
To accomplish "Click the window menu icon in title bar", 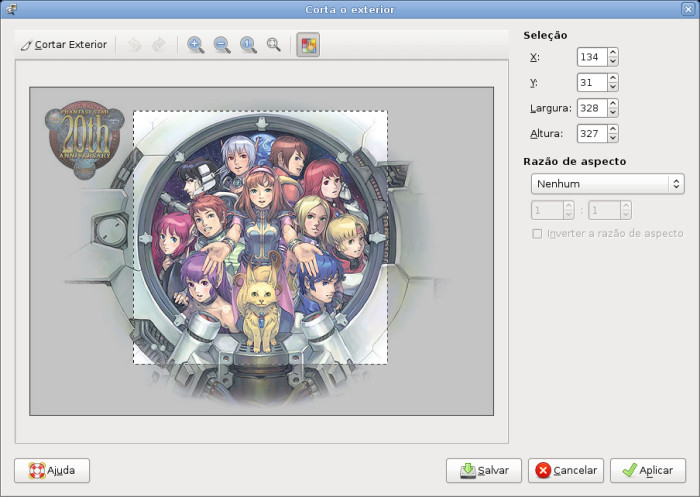I will tap(11, 9).
